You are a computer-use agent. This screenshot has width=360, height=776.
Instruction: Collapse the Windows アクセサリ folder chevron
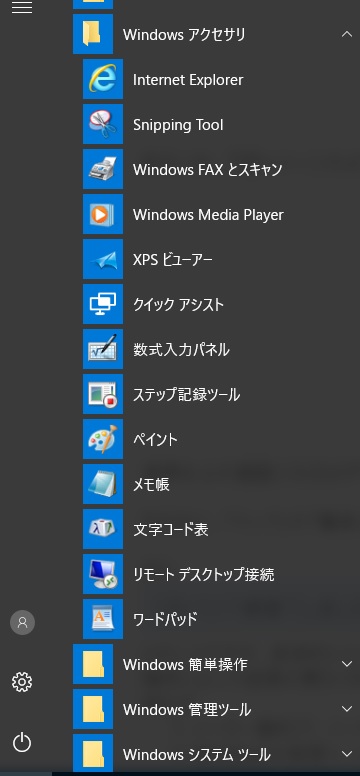pyautogui.click(x=347, y=34)
